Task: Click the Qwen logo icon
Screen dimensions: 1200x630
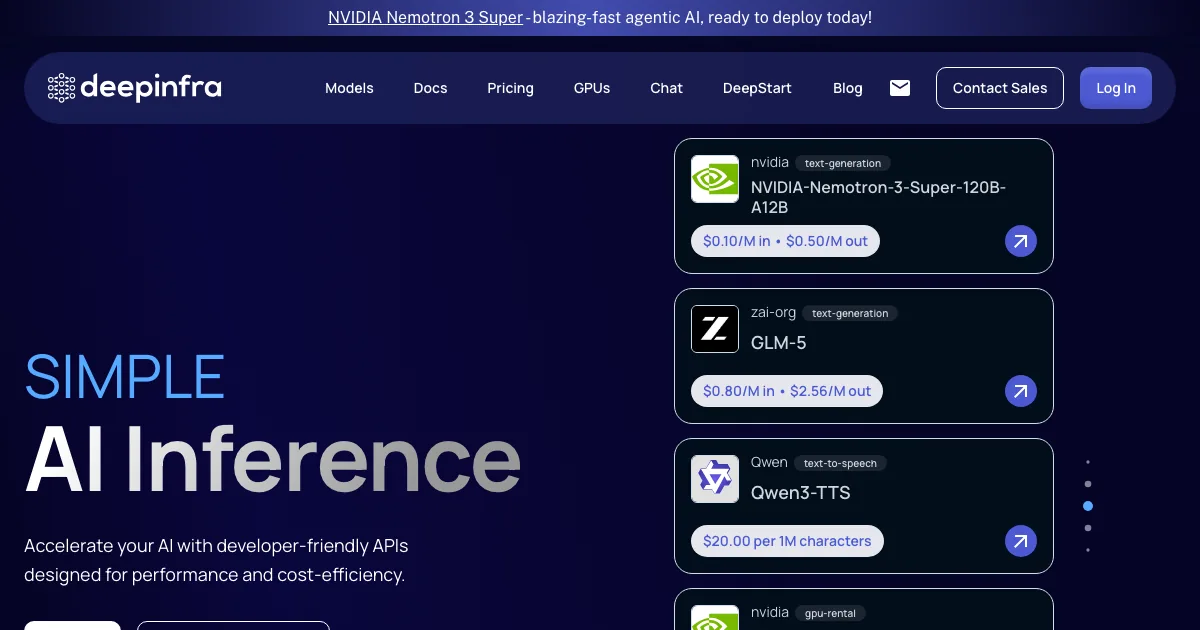Action: (715, 479)
